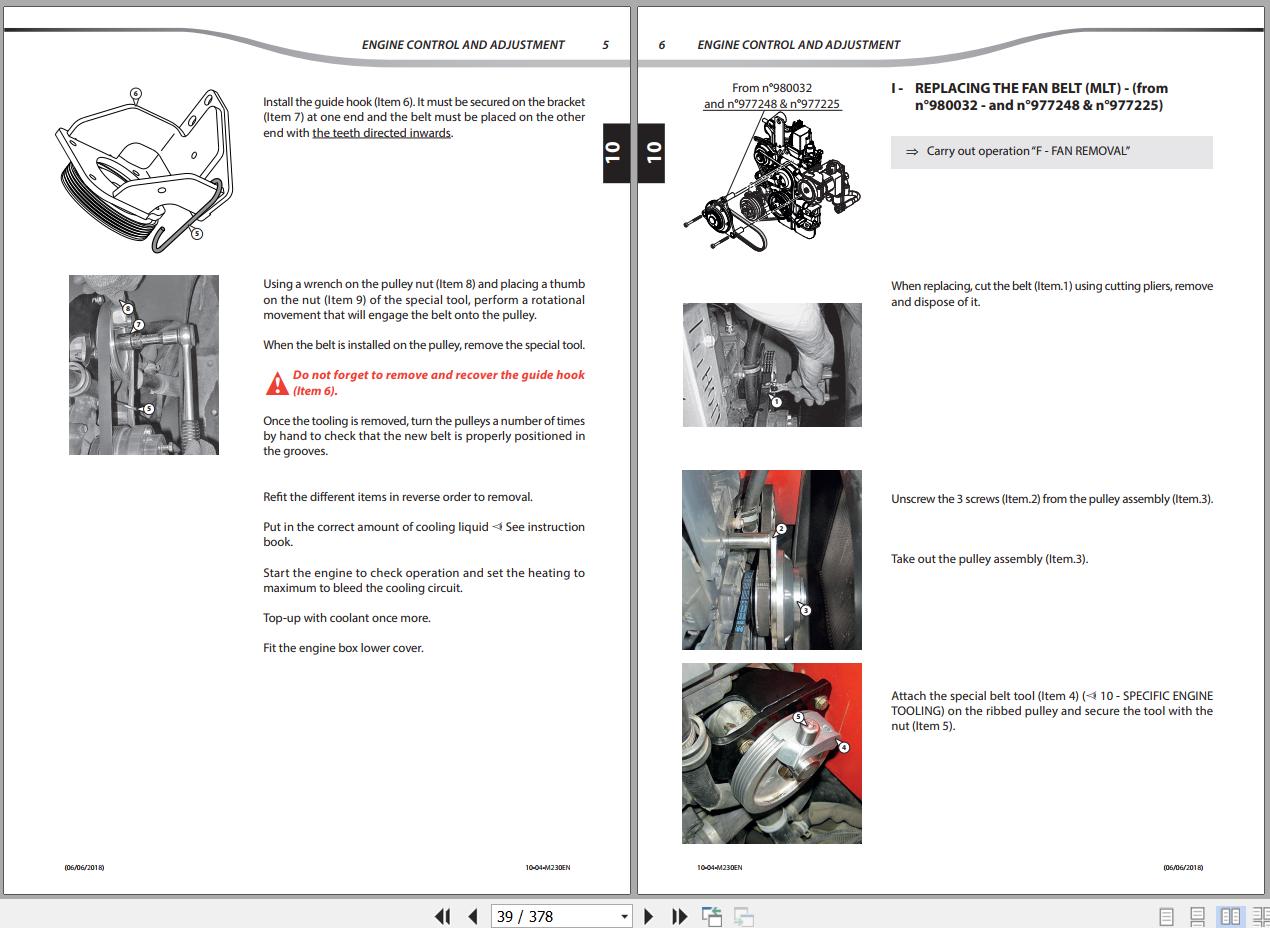Toggle two-page facing layout
1270x928 pixels.
coord(1229,916)
